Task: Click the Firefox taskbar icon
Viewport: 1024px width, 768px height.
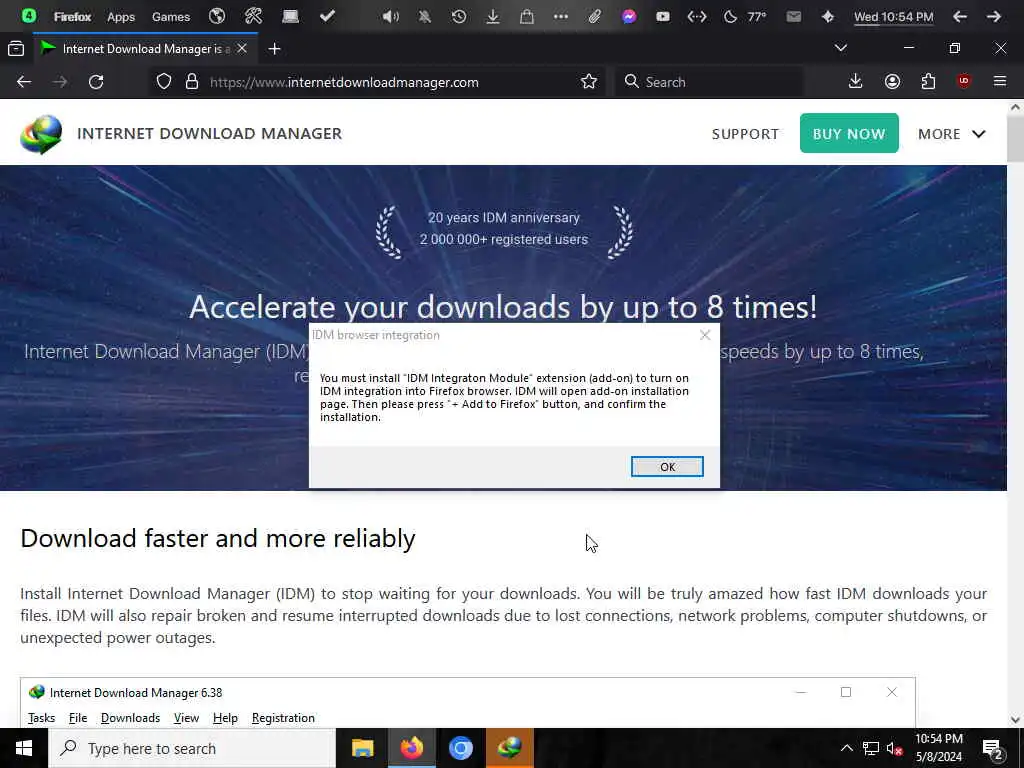Action: pyautogui.click(x=411, y=748)
